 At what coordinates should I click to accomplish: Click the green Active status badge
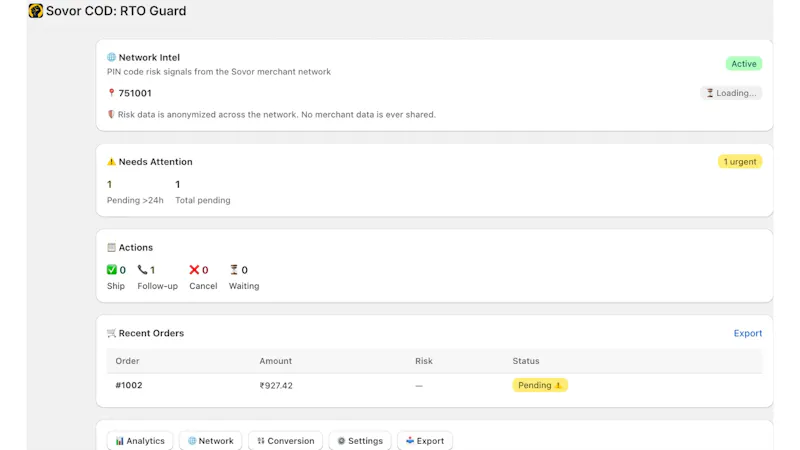[743, 64]
